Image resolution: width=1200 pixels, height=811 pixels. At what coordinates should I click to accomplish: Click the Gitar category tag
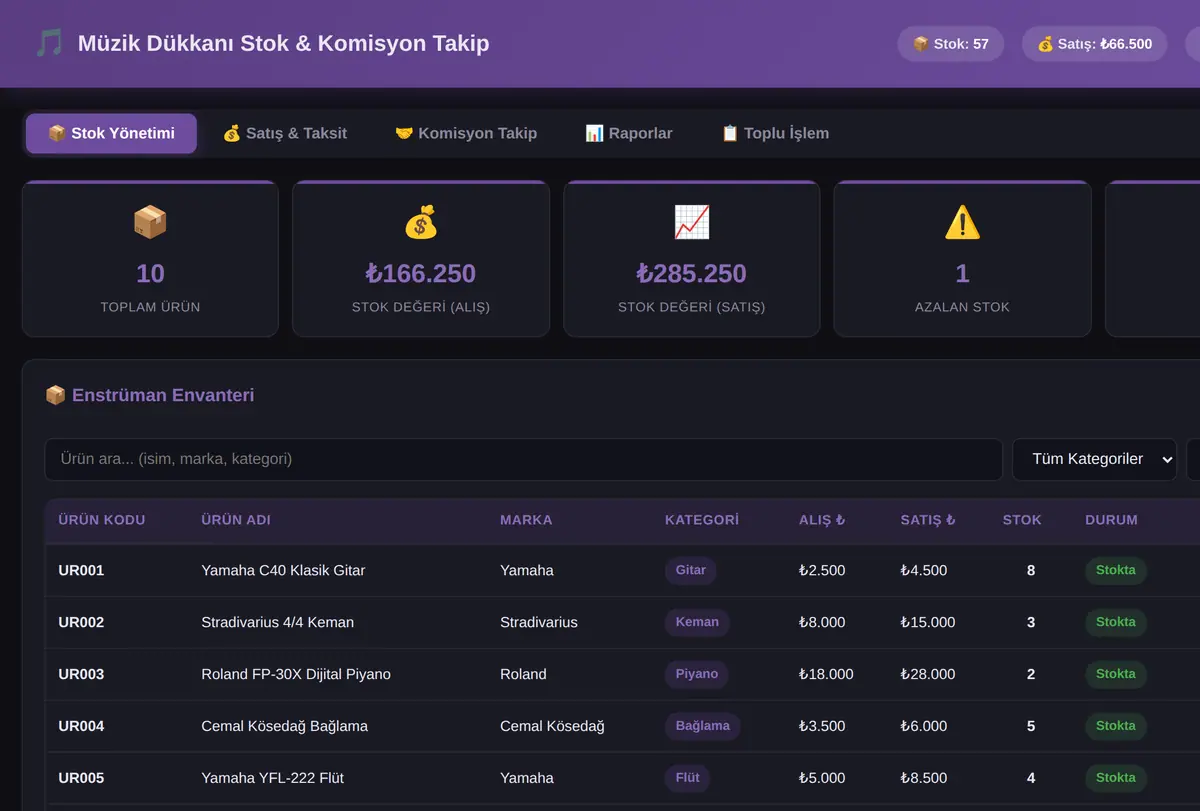pos(691,570)
